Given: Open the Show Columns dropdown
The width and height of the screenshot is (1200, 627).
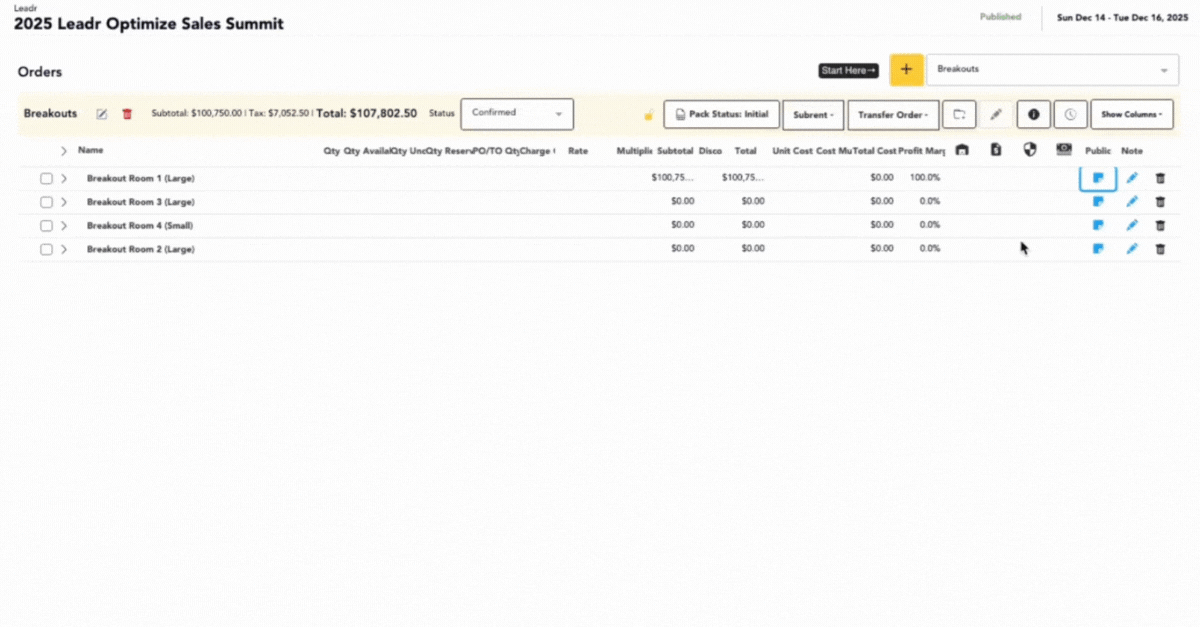Looking at the screenshot, I should click(1131, 115).
